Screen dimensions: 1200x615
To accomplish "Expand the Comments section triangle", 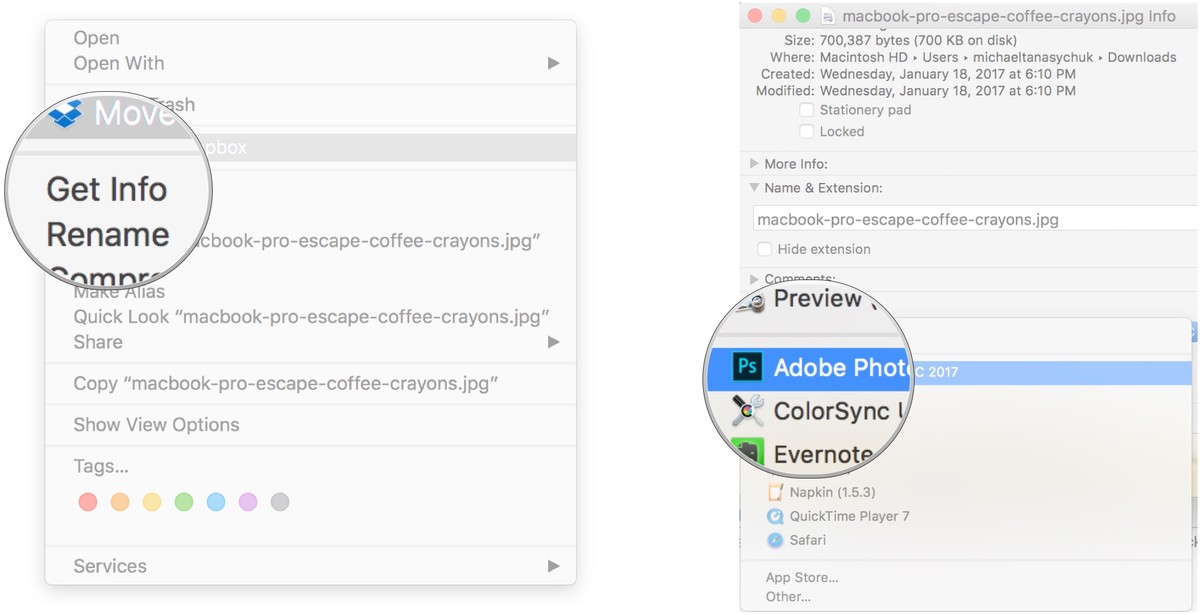I will coord(754,279).
